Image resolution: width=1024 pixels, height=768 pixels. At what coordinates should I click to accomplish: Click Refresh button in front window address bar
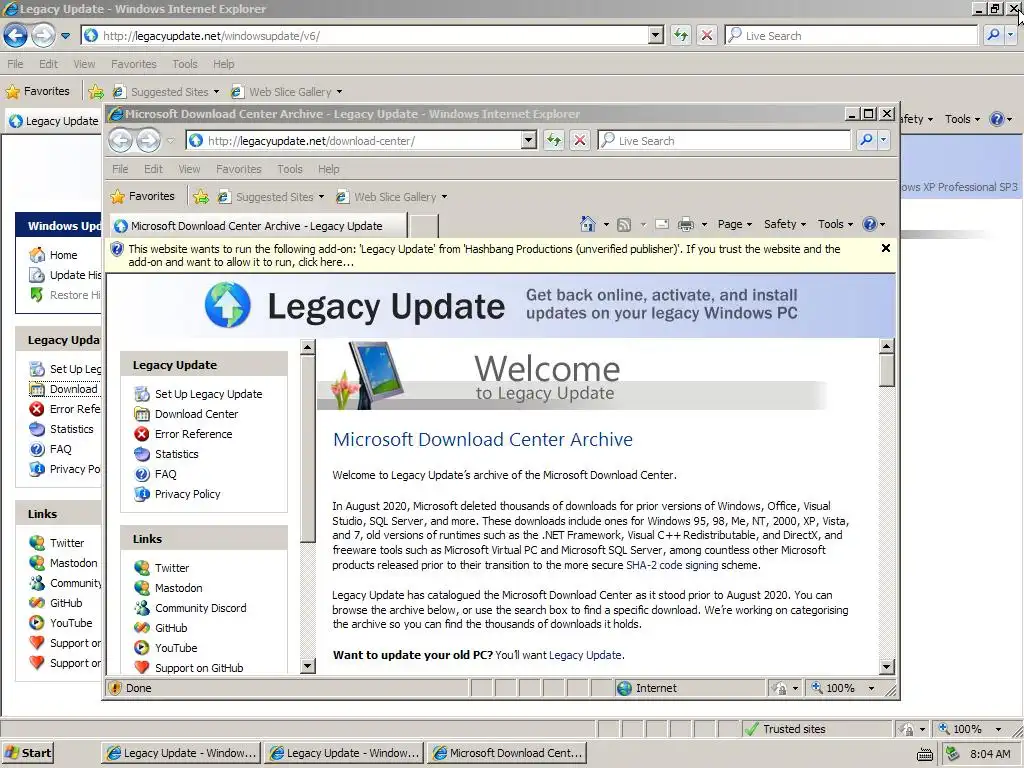(x=554, y=140)
